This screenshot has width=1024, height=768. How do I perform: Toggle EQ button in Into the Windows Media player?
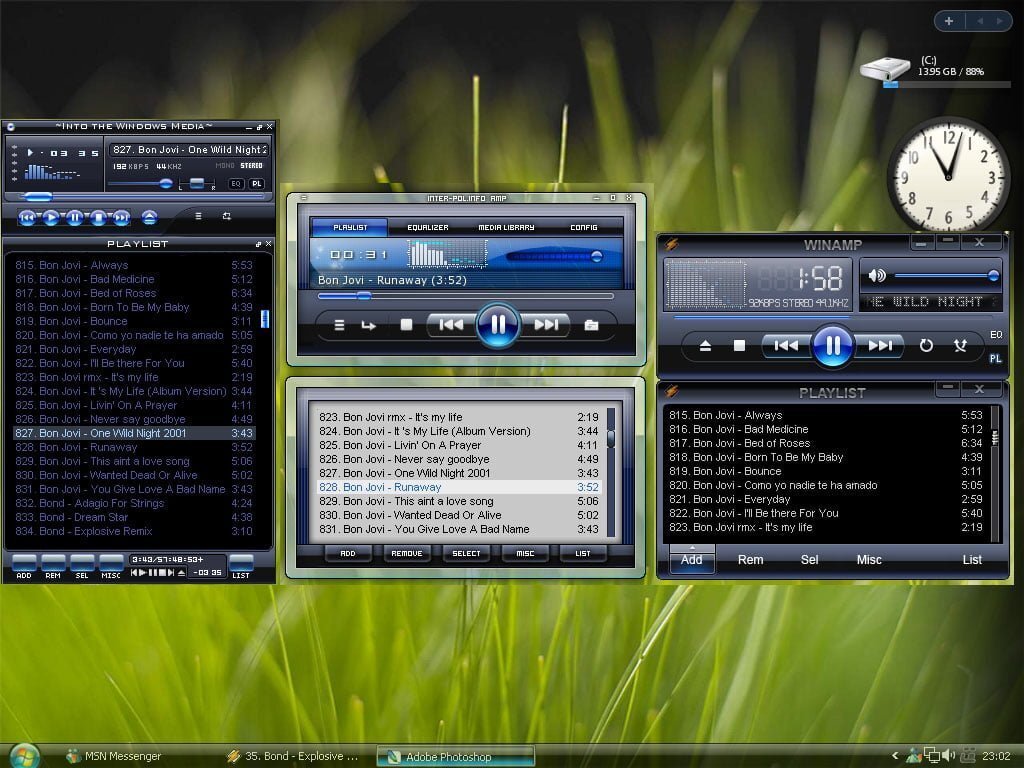[236, 184]
